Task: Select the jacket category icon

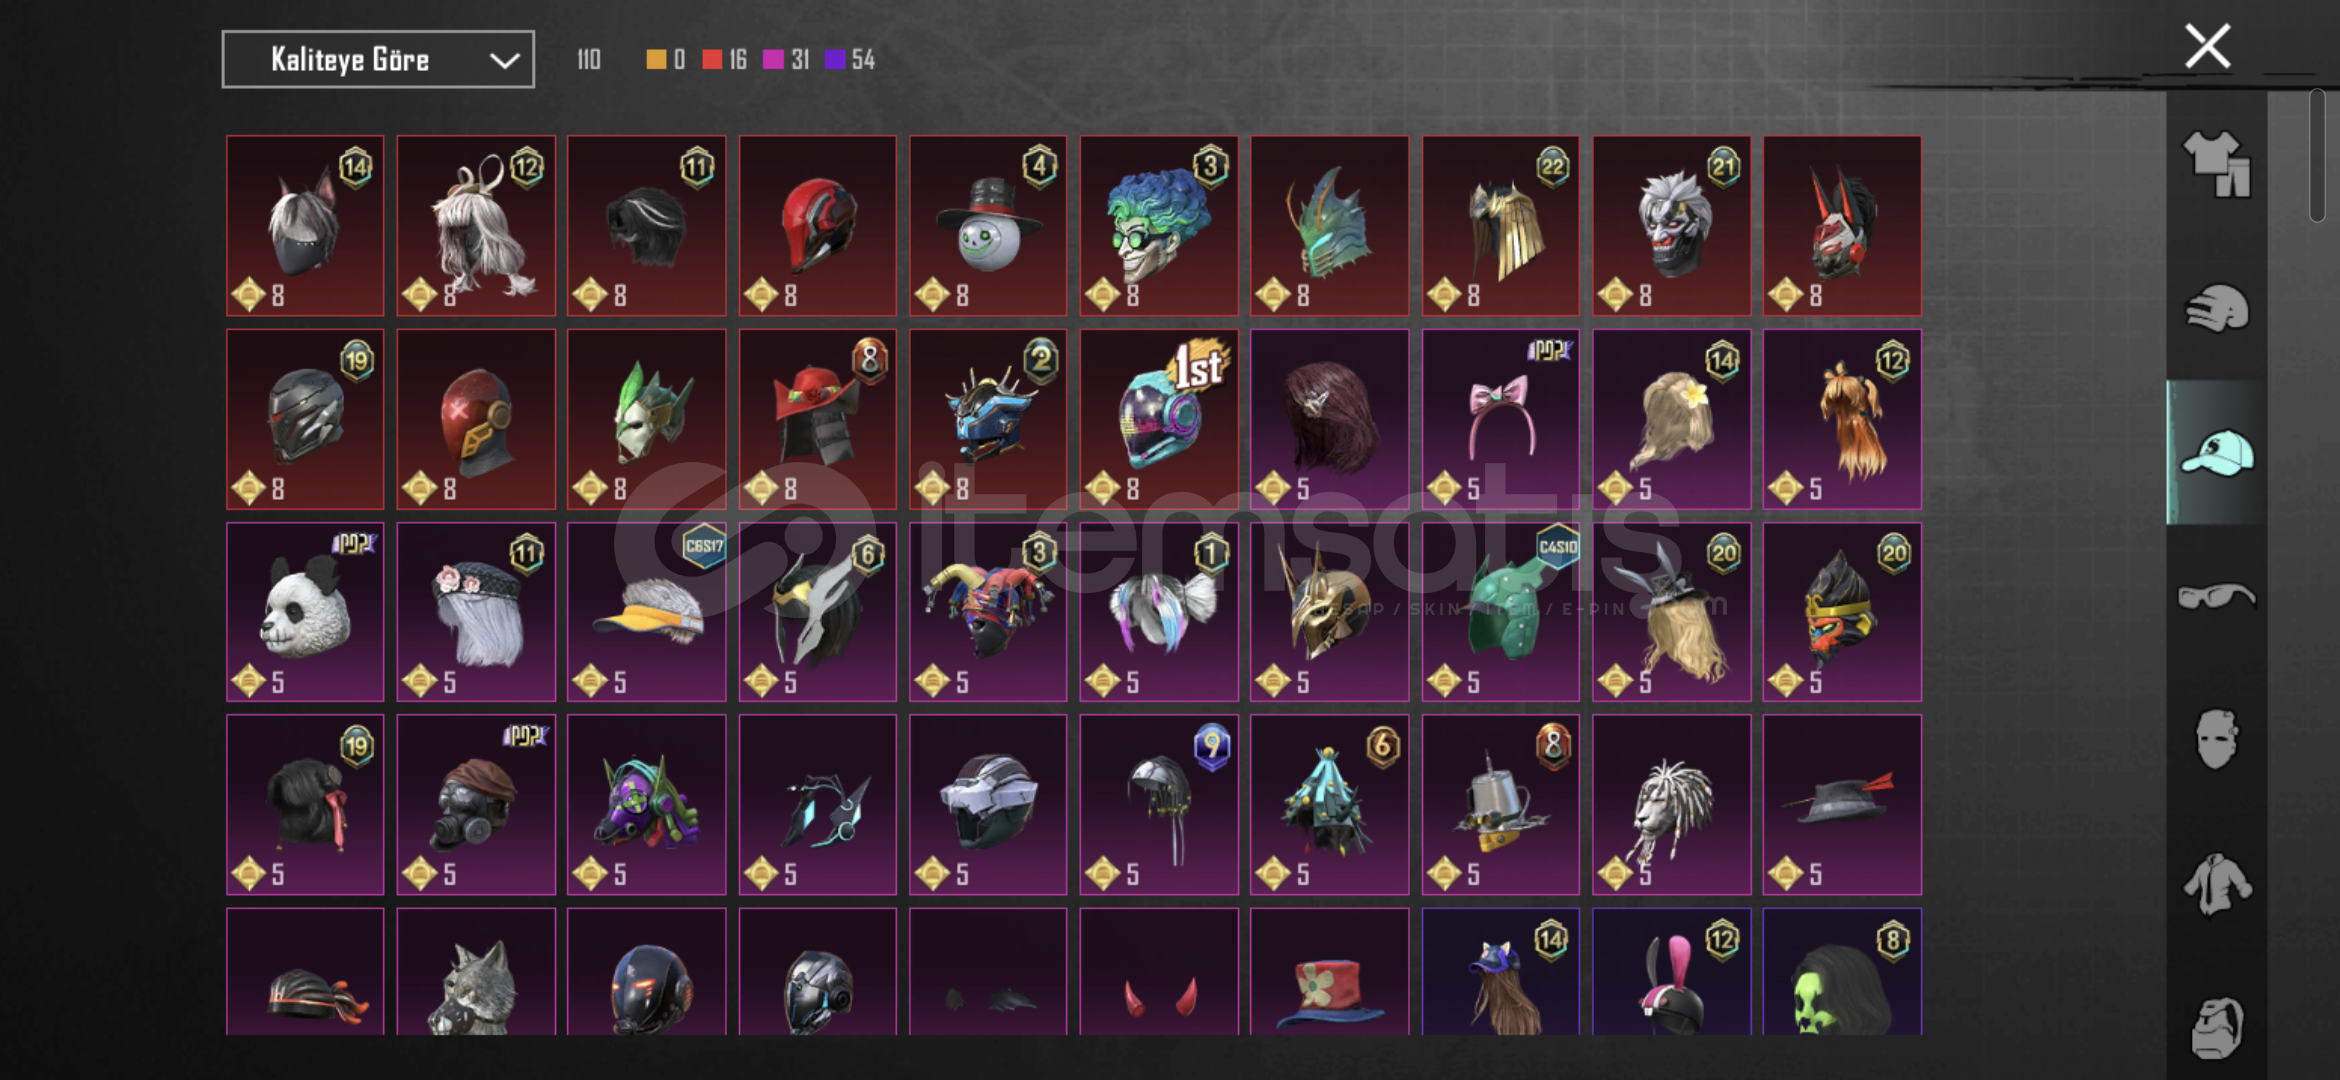Action: [x=2216, y=884]
